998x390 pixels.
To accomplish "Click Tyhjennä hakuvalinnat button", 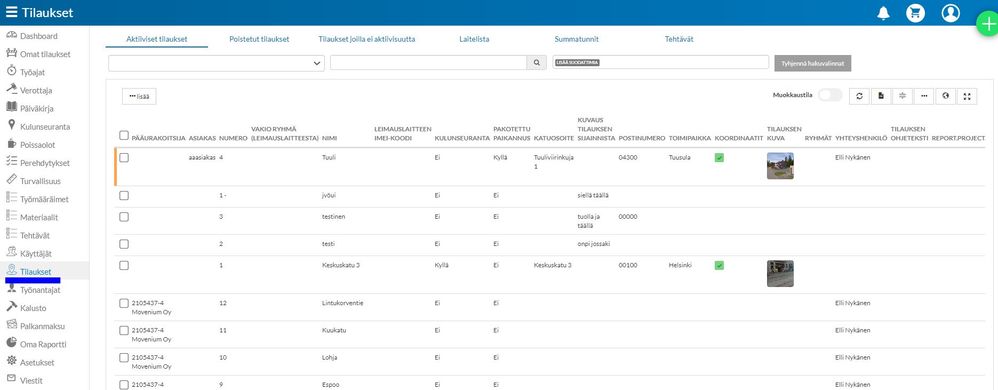I will click(x=813, y=64).
